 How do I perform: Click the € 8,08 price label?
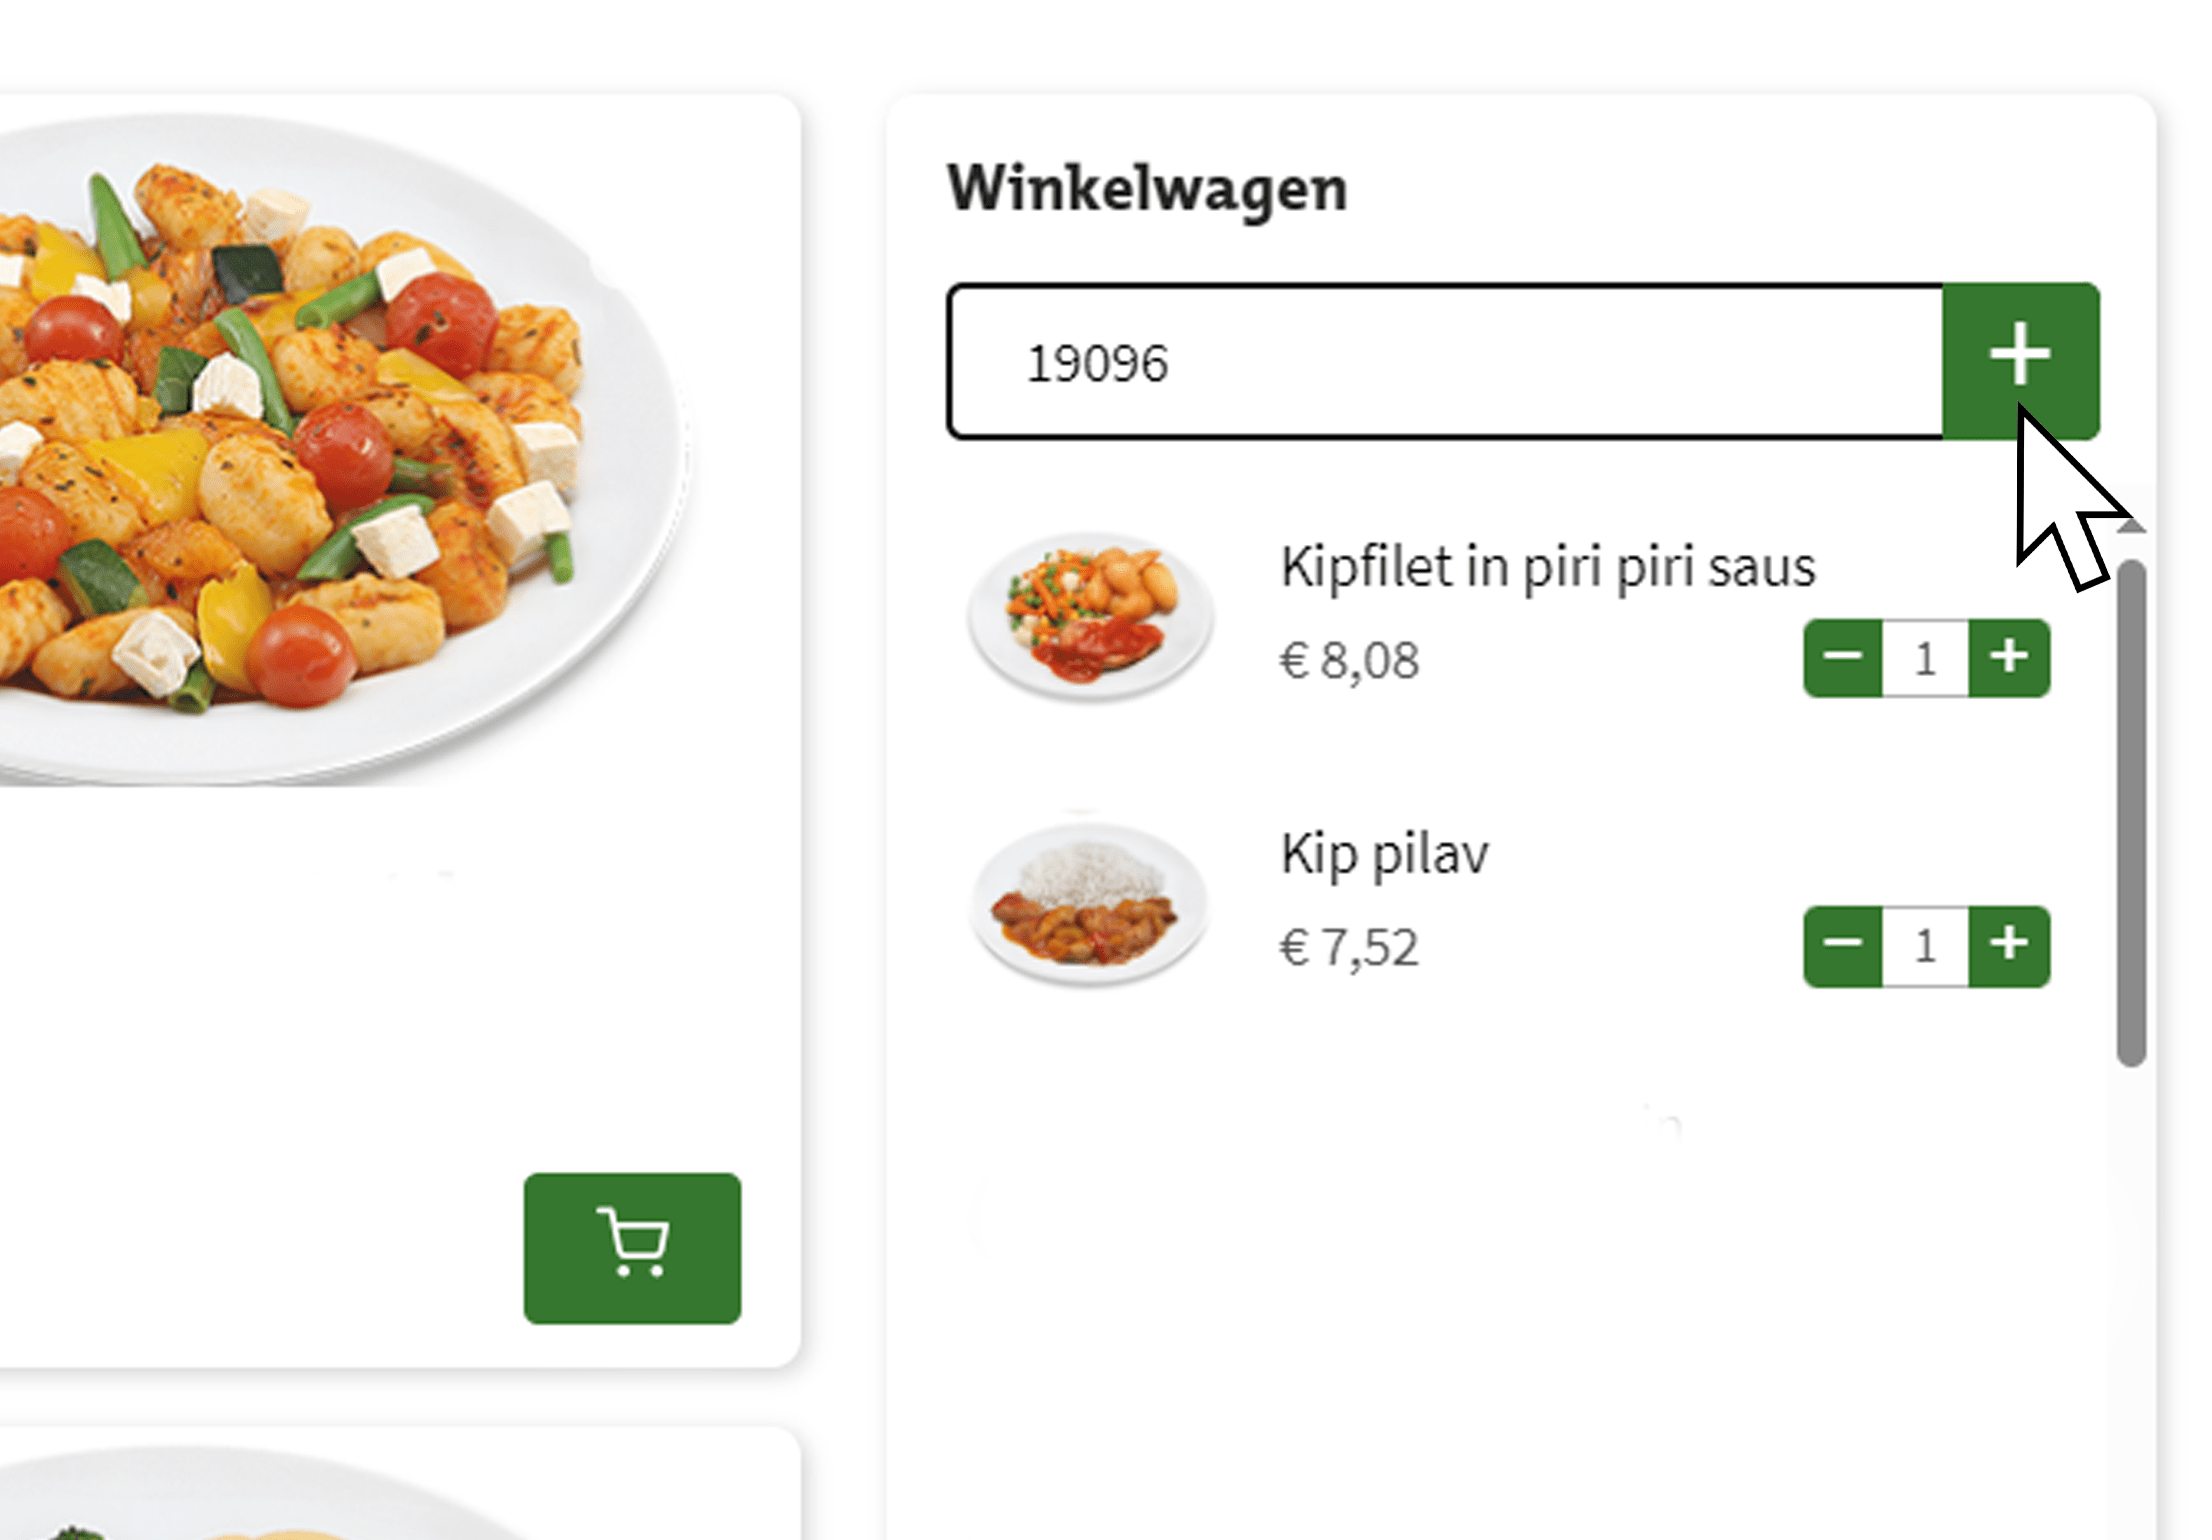click(x=1350, y=660)
